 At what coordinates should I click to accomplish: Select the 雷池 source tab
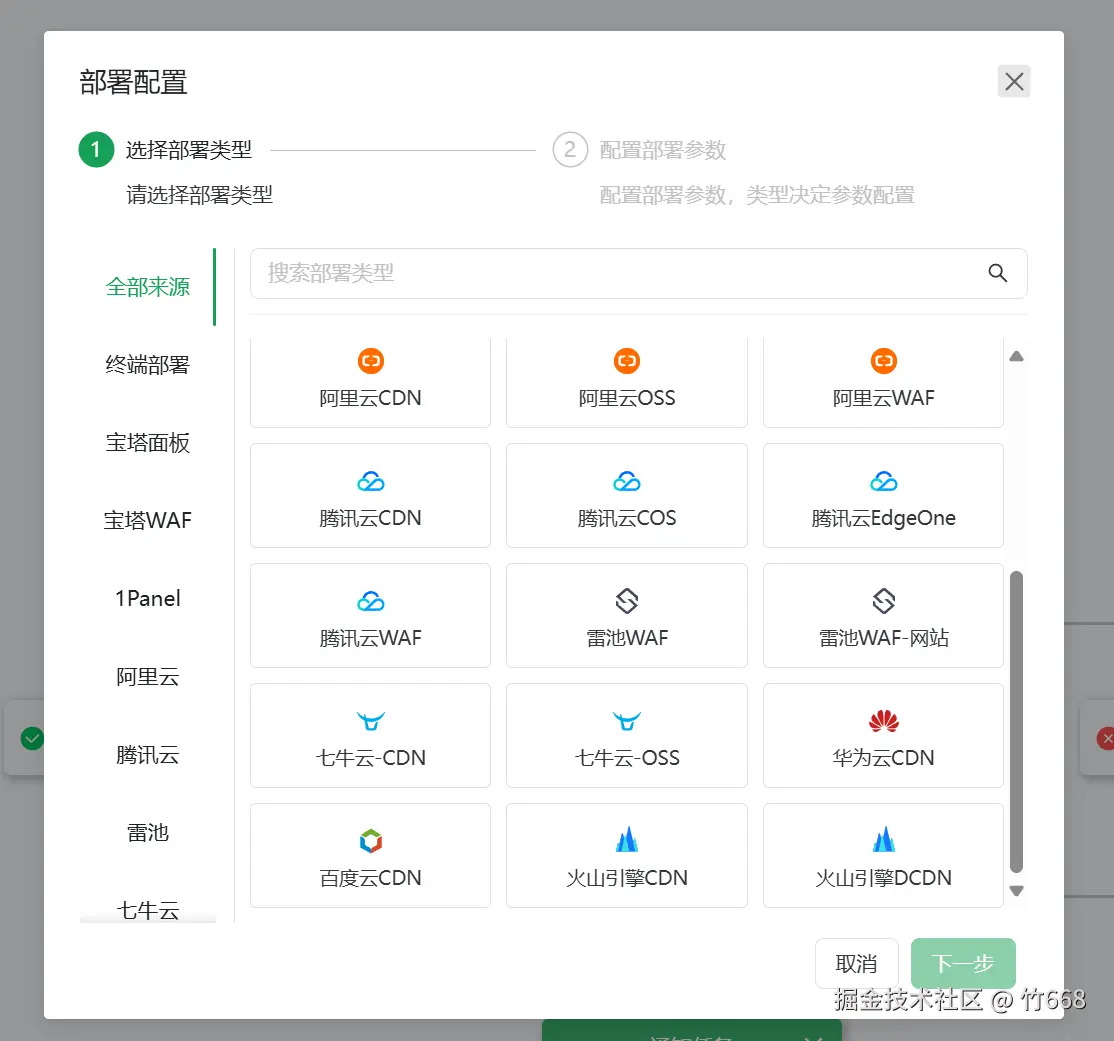(x=148, y=832)
